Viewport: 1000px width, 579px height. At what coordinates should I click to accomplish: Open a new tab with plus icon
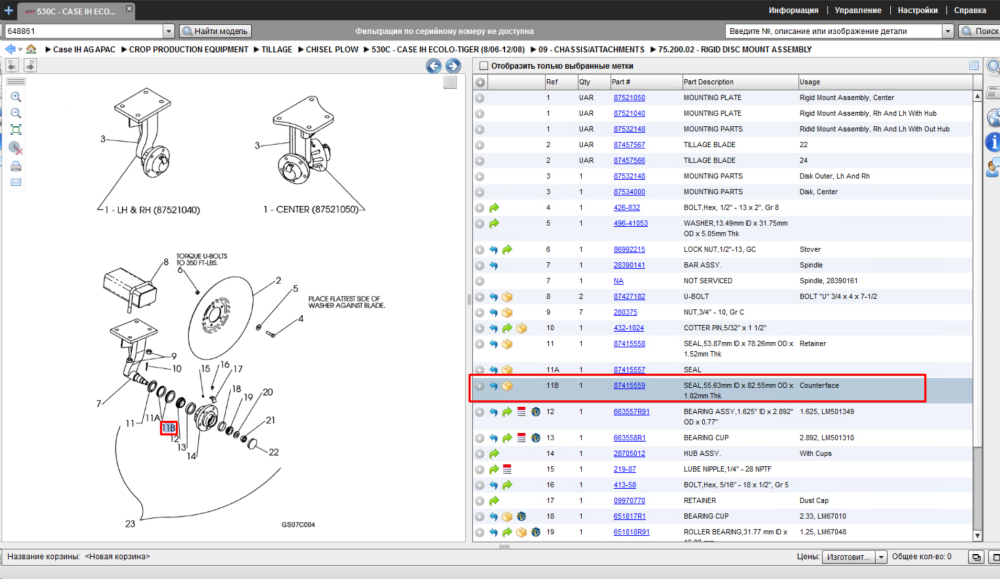(x=8, y=10)
